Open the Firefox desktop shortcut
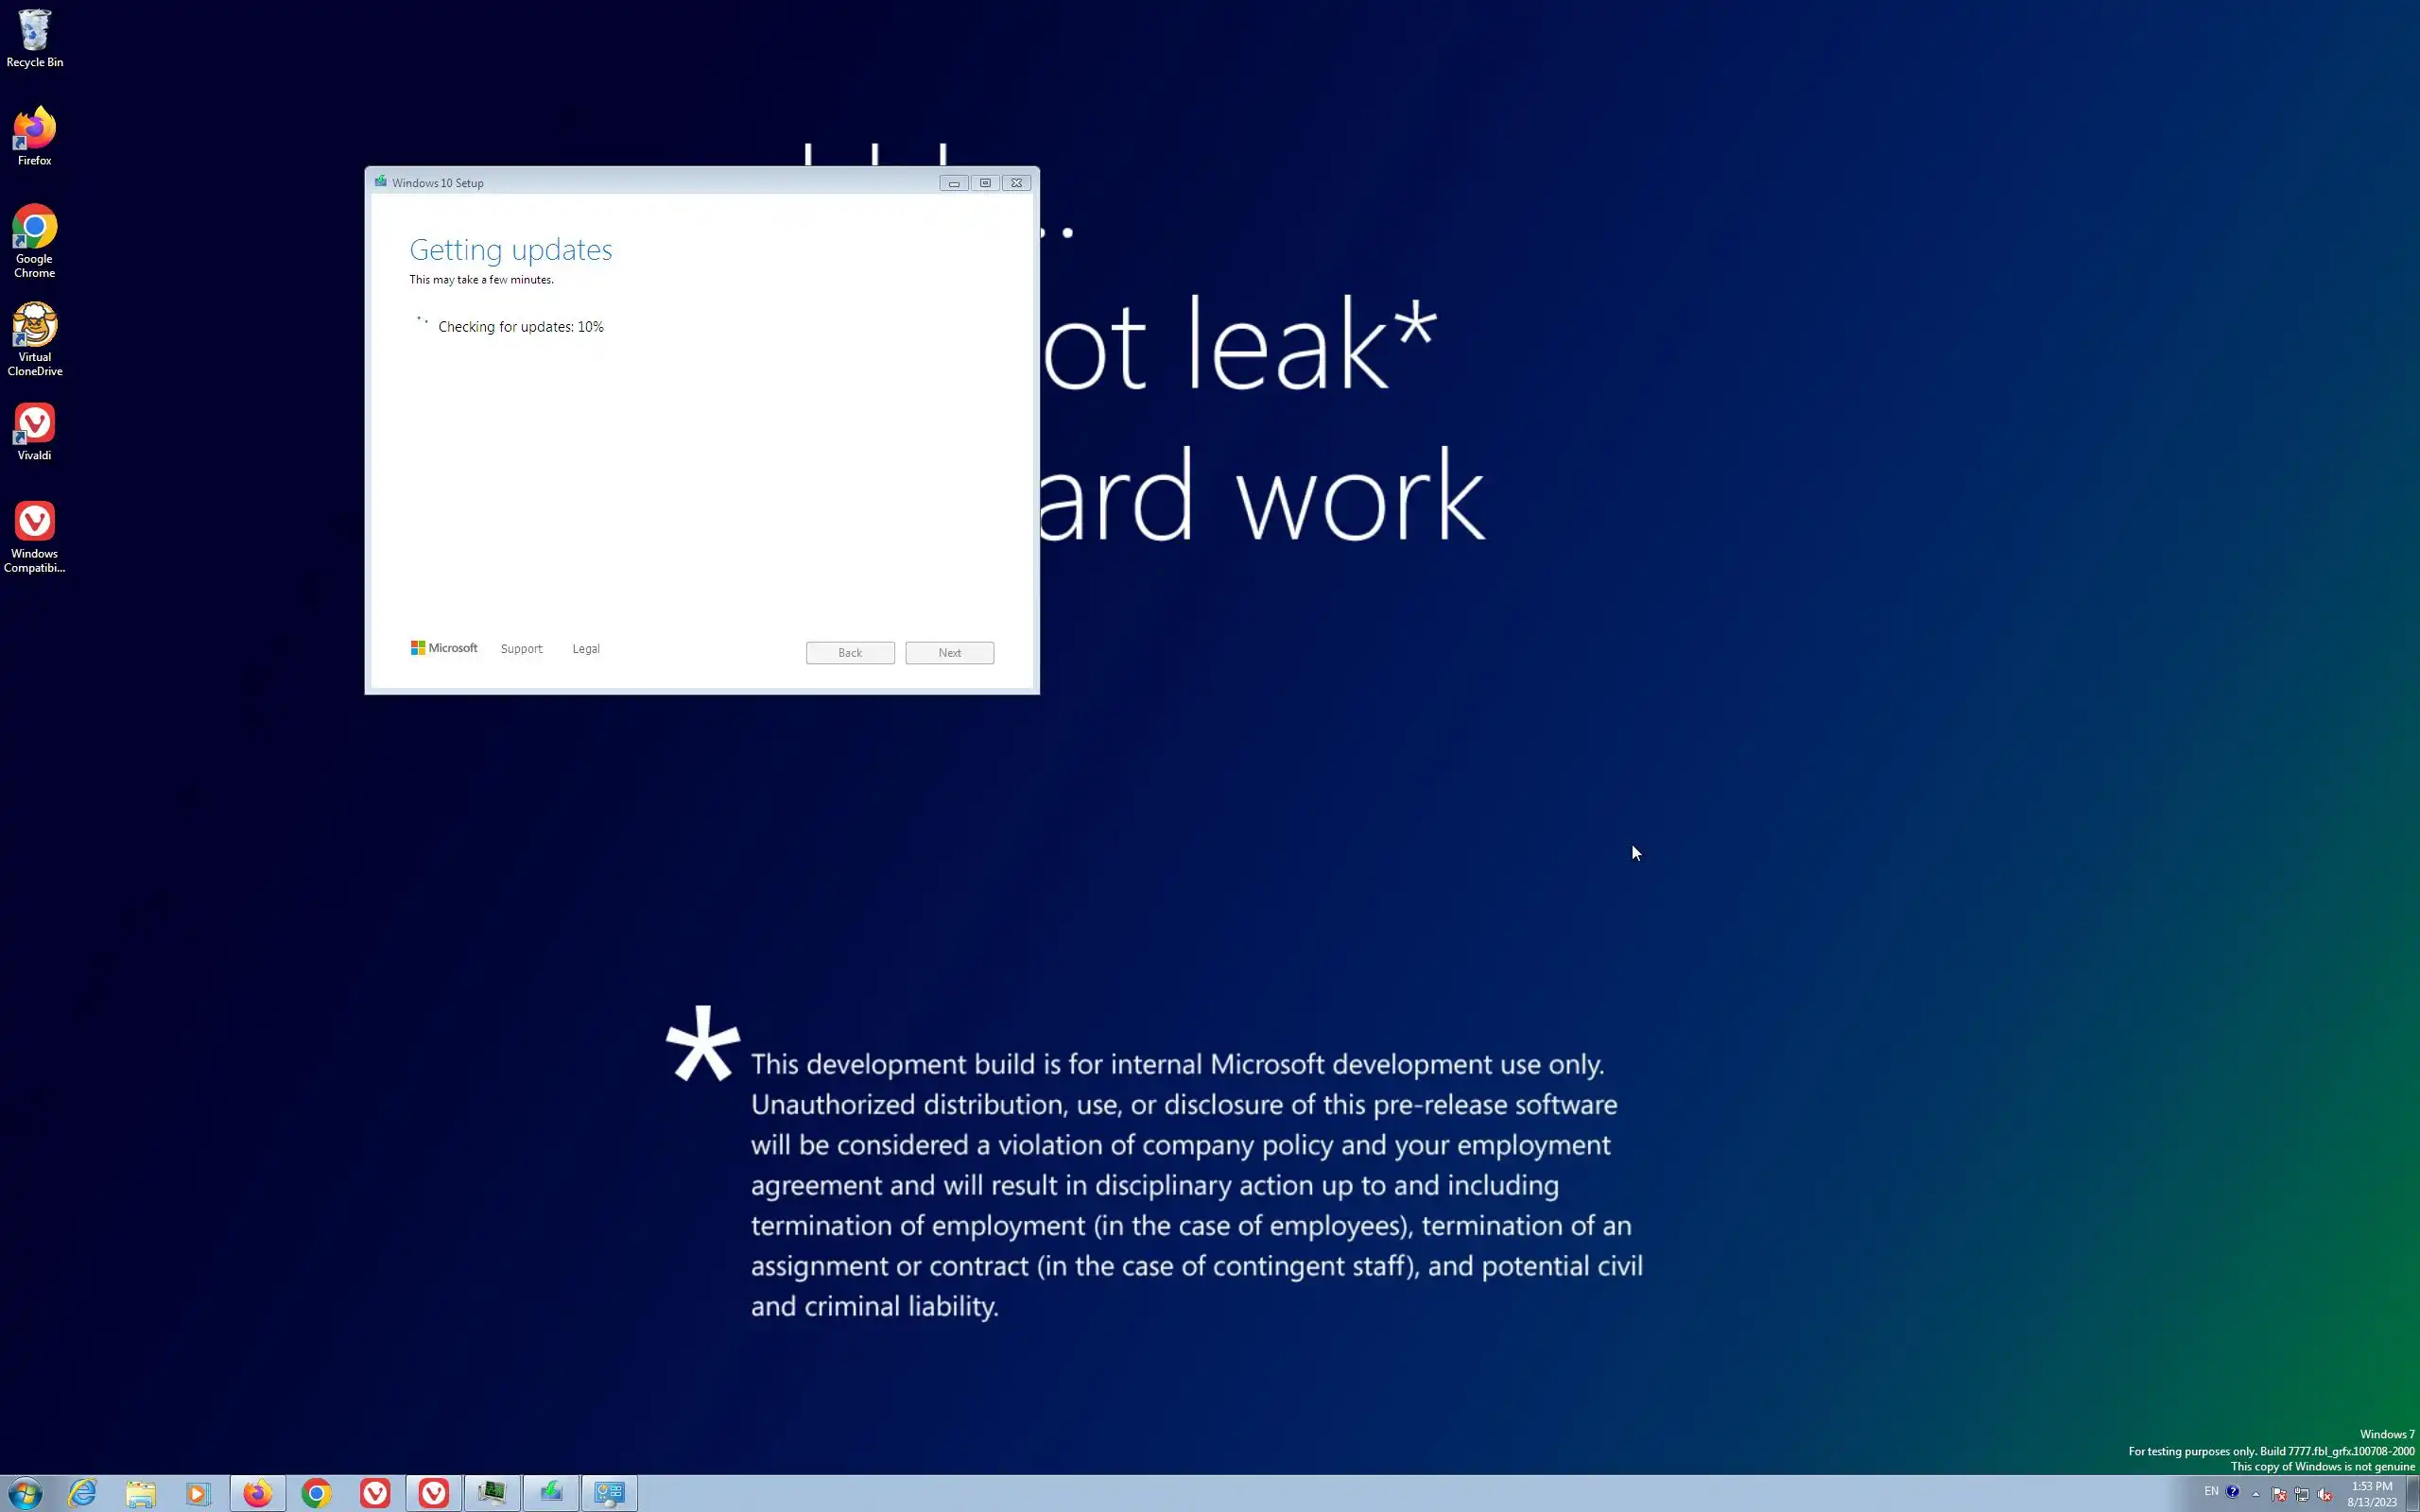2420x1512 pixels. click(x=34, y=135)
